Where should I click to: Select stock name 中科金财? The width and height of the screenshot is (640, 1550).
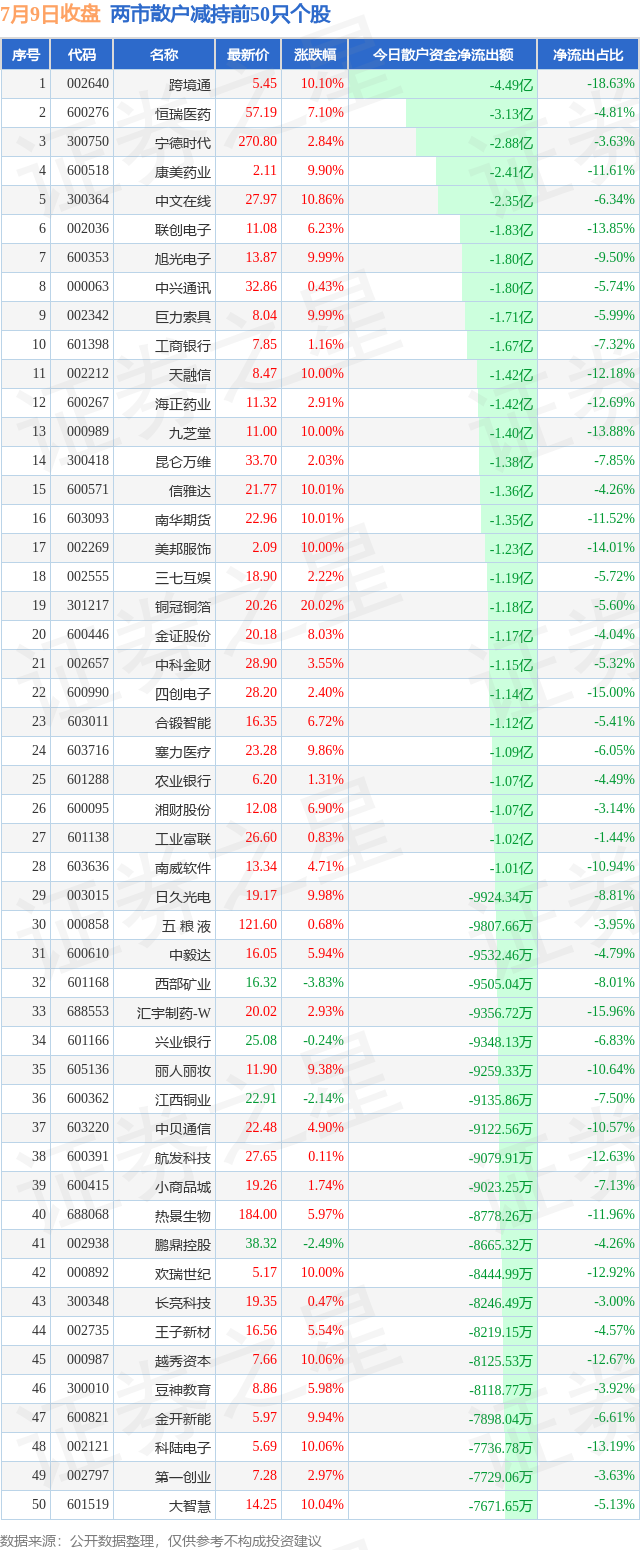pos(183,664)
